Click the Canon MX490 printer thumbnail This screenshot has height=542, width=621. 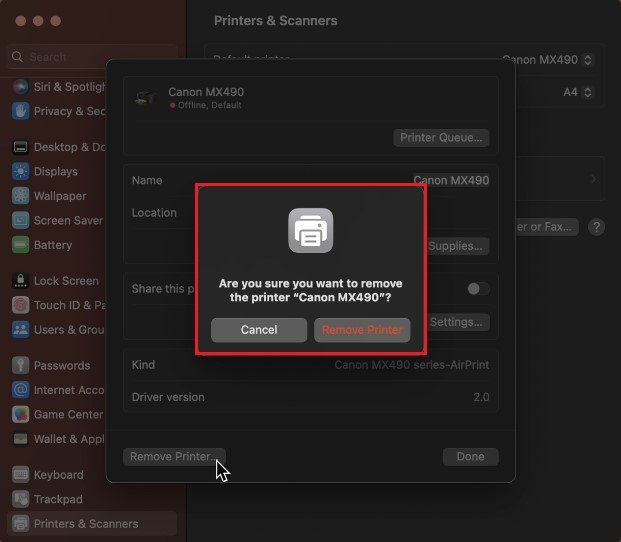[x=146, y=97]
